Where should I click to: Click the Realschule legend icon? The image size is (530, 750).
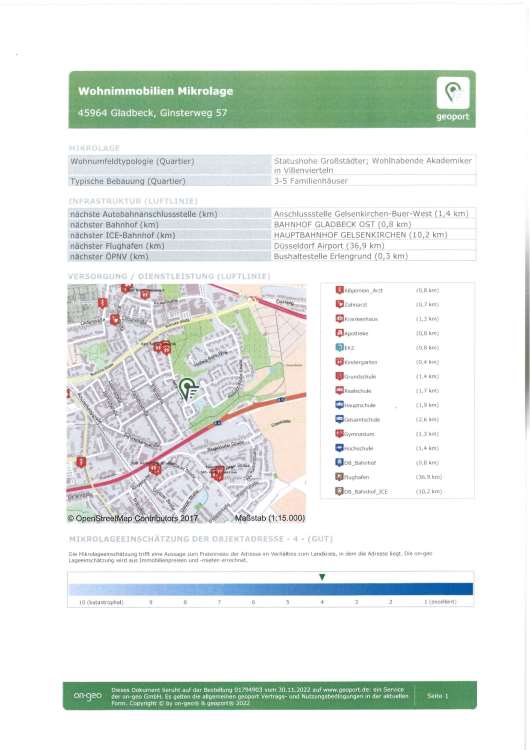tap(340, 390)
